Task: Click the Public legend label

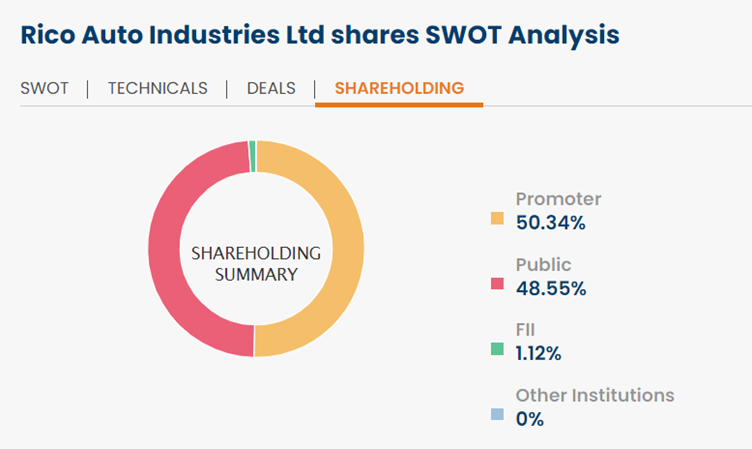Action: point(543,265)
